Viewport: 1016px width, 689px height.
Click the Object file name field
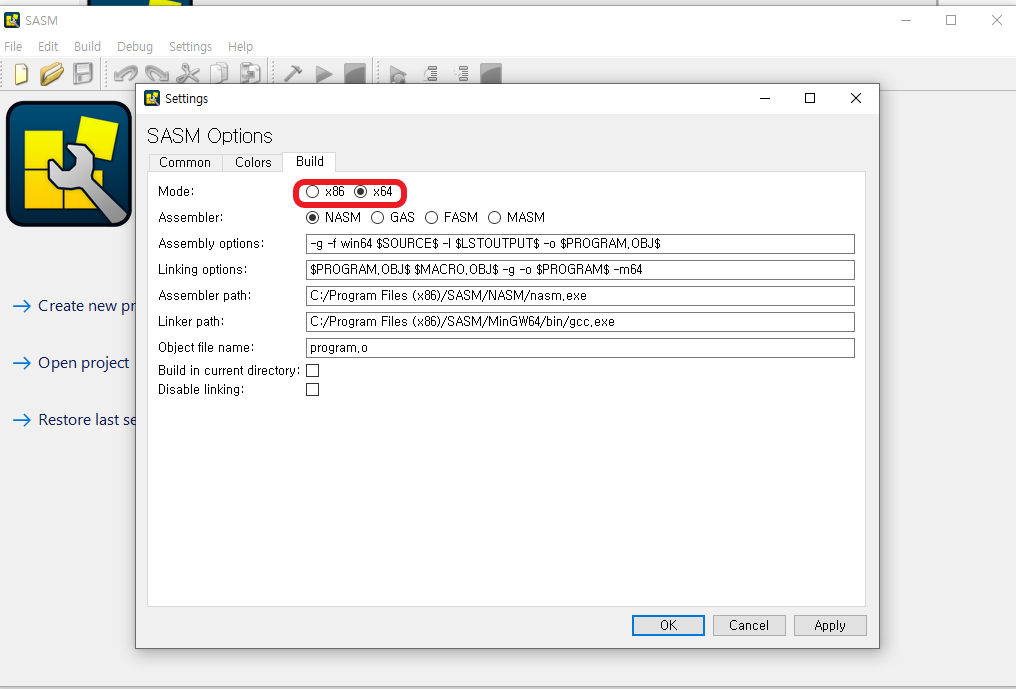pyautogui.click(x=580, y=347)
